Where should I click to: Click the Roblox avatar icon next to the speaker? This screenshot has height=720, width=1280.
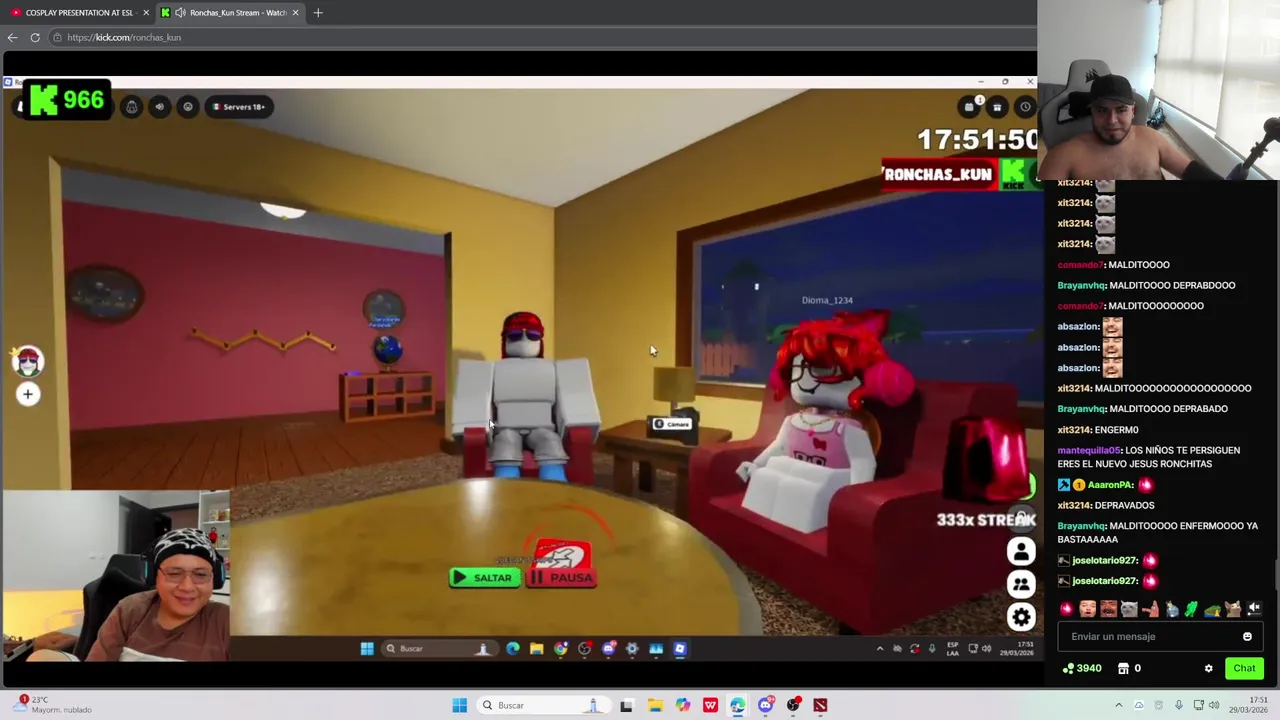131,107
